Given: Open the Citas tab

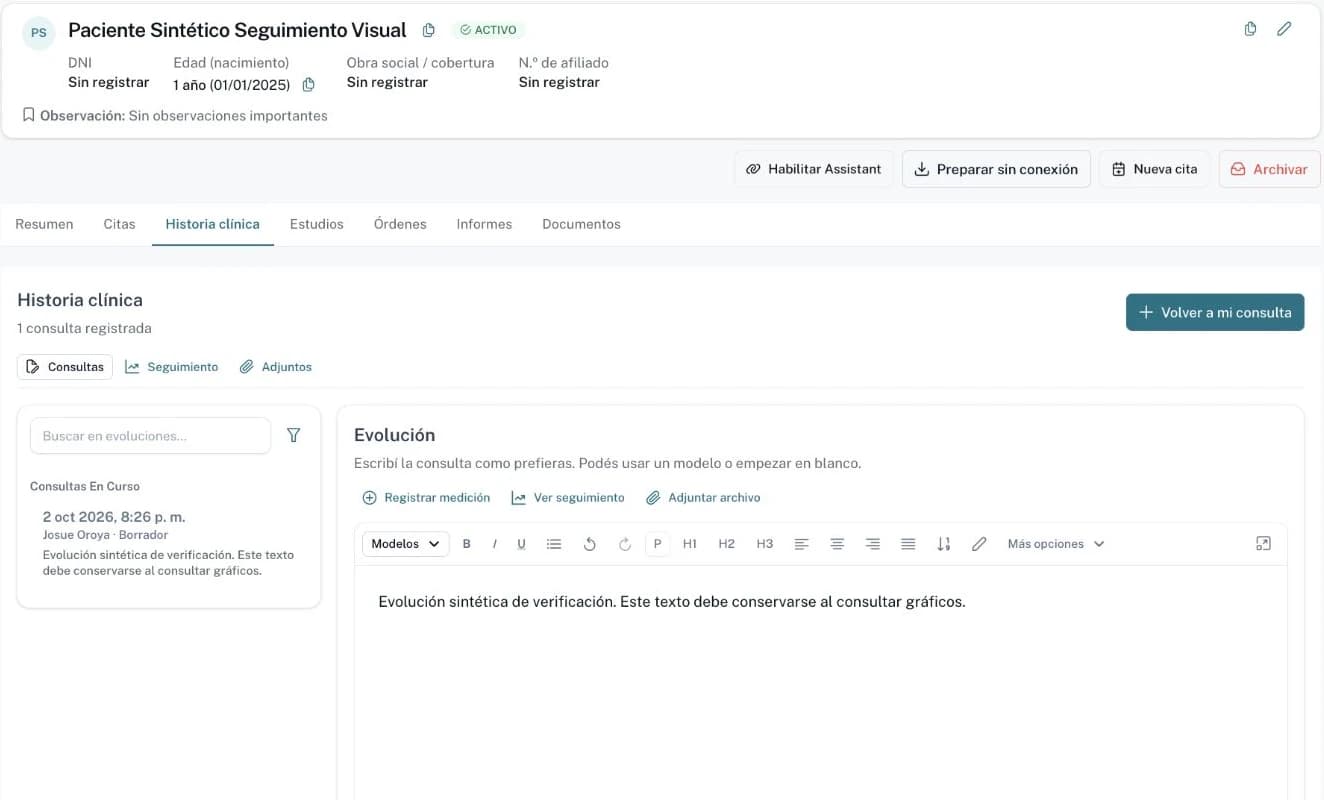Looking at the screenshot, I should (x=119, y=224).
